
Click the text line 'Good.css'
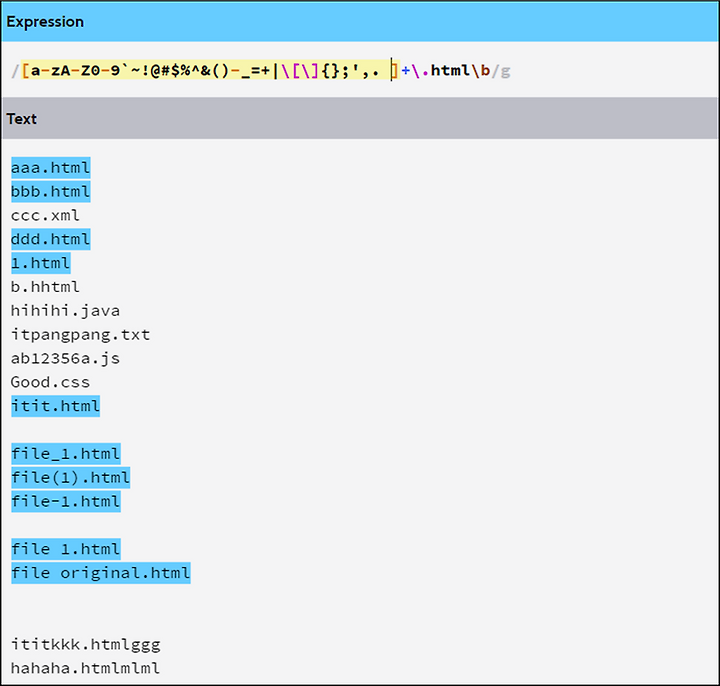(50, 382)
